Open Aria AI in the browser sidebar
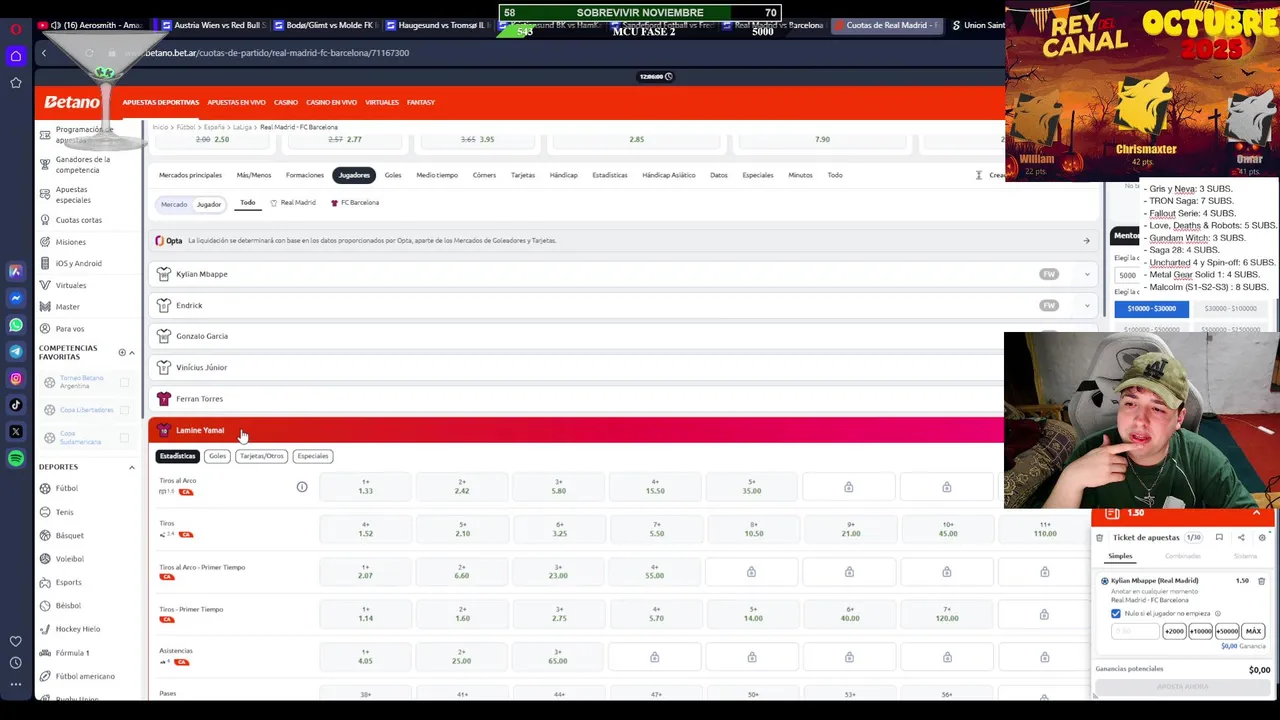Screen dimensions: 1280x720 pos(16,271)
